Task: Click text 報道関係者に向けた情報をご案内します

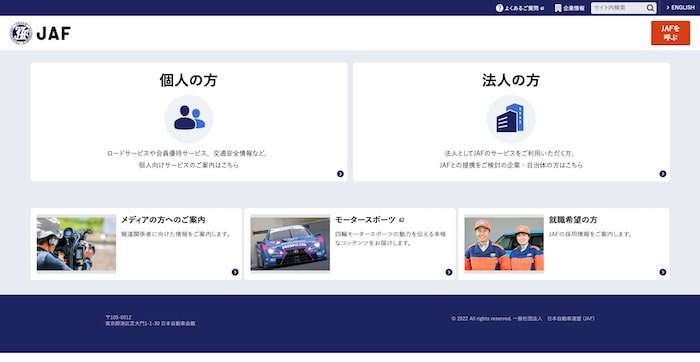Action: [177, 234]
